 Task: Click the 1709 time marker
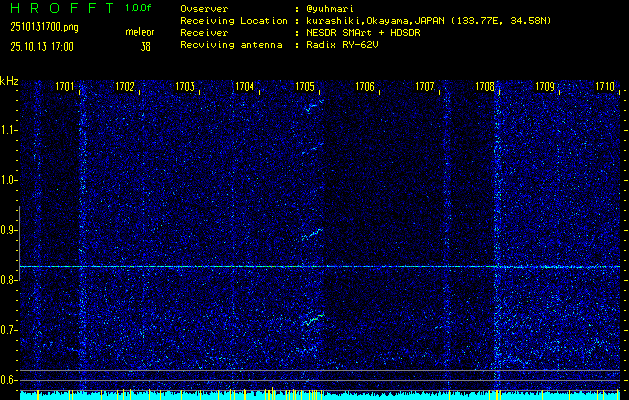545,87
